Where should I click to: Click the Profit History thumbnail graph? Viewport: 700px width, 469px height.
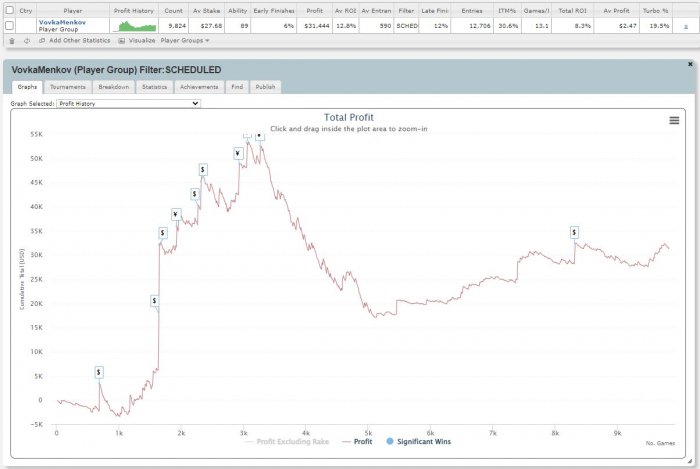135,26
